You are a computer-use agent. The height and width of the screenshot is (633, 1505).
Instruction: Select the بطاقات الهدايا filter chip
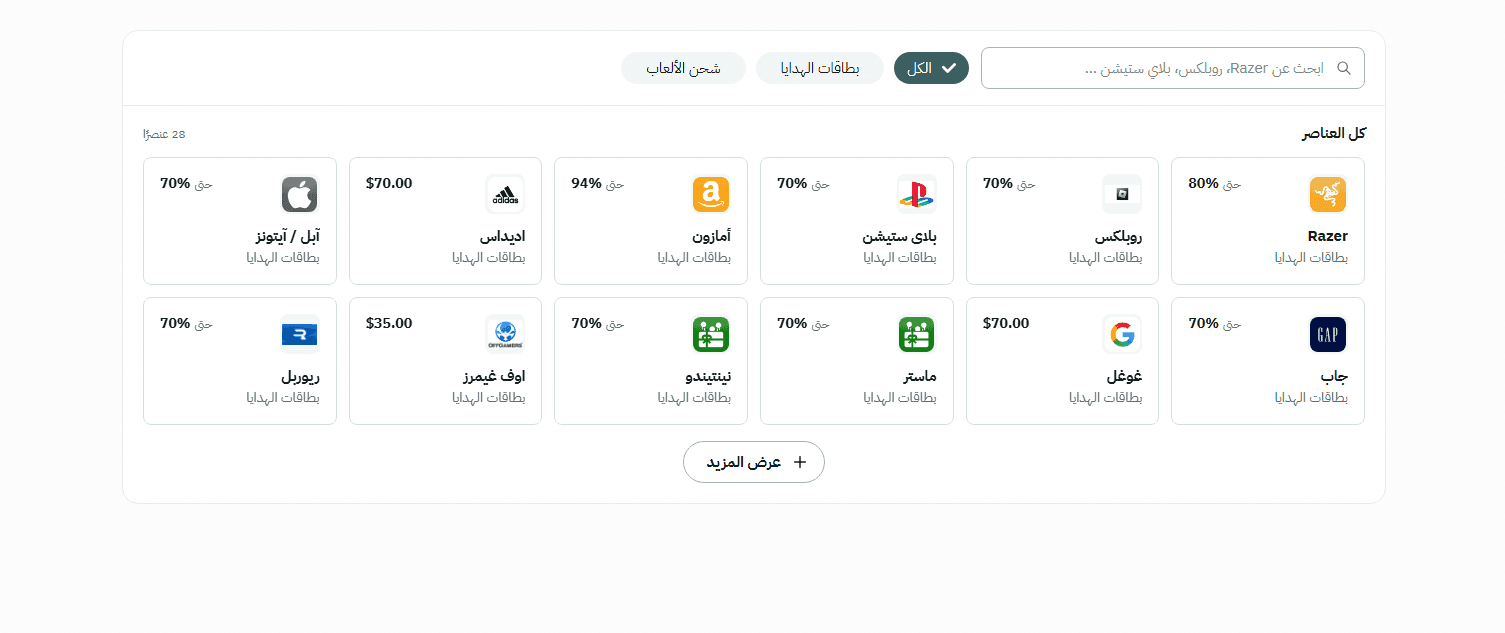pyautogui.click(x=820, y=68)
